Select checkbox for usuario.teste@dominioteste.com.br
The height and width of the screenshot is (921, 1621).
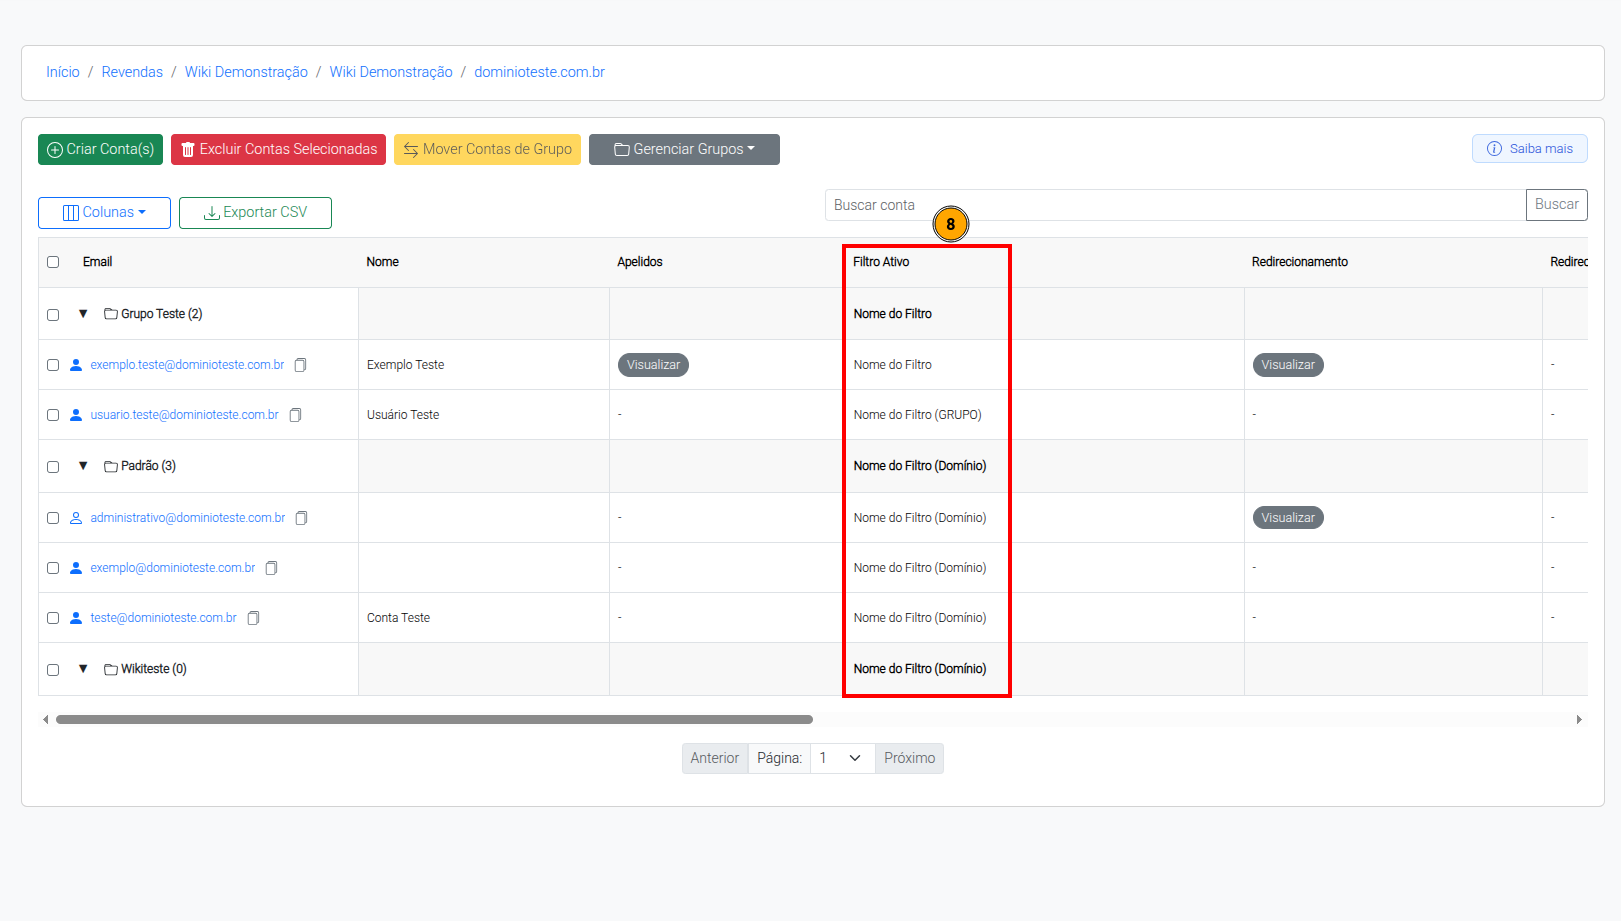(53, 415)
